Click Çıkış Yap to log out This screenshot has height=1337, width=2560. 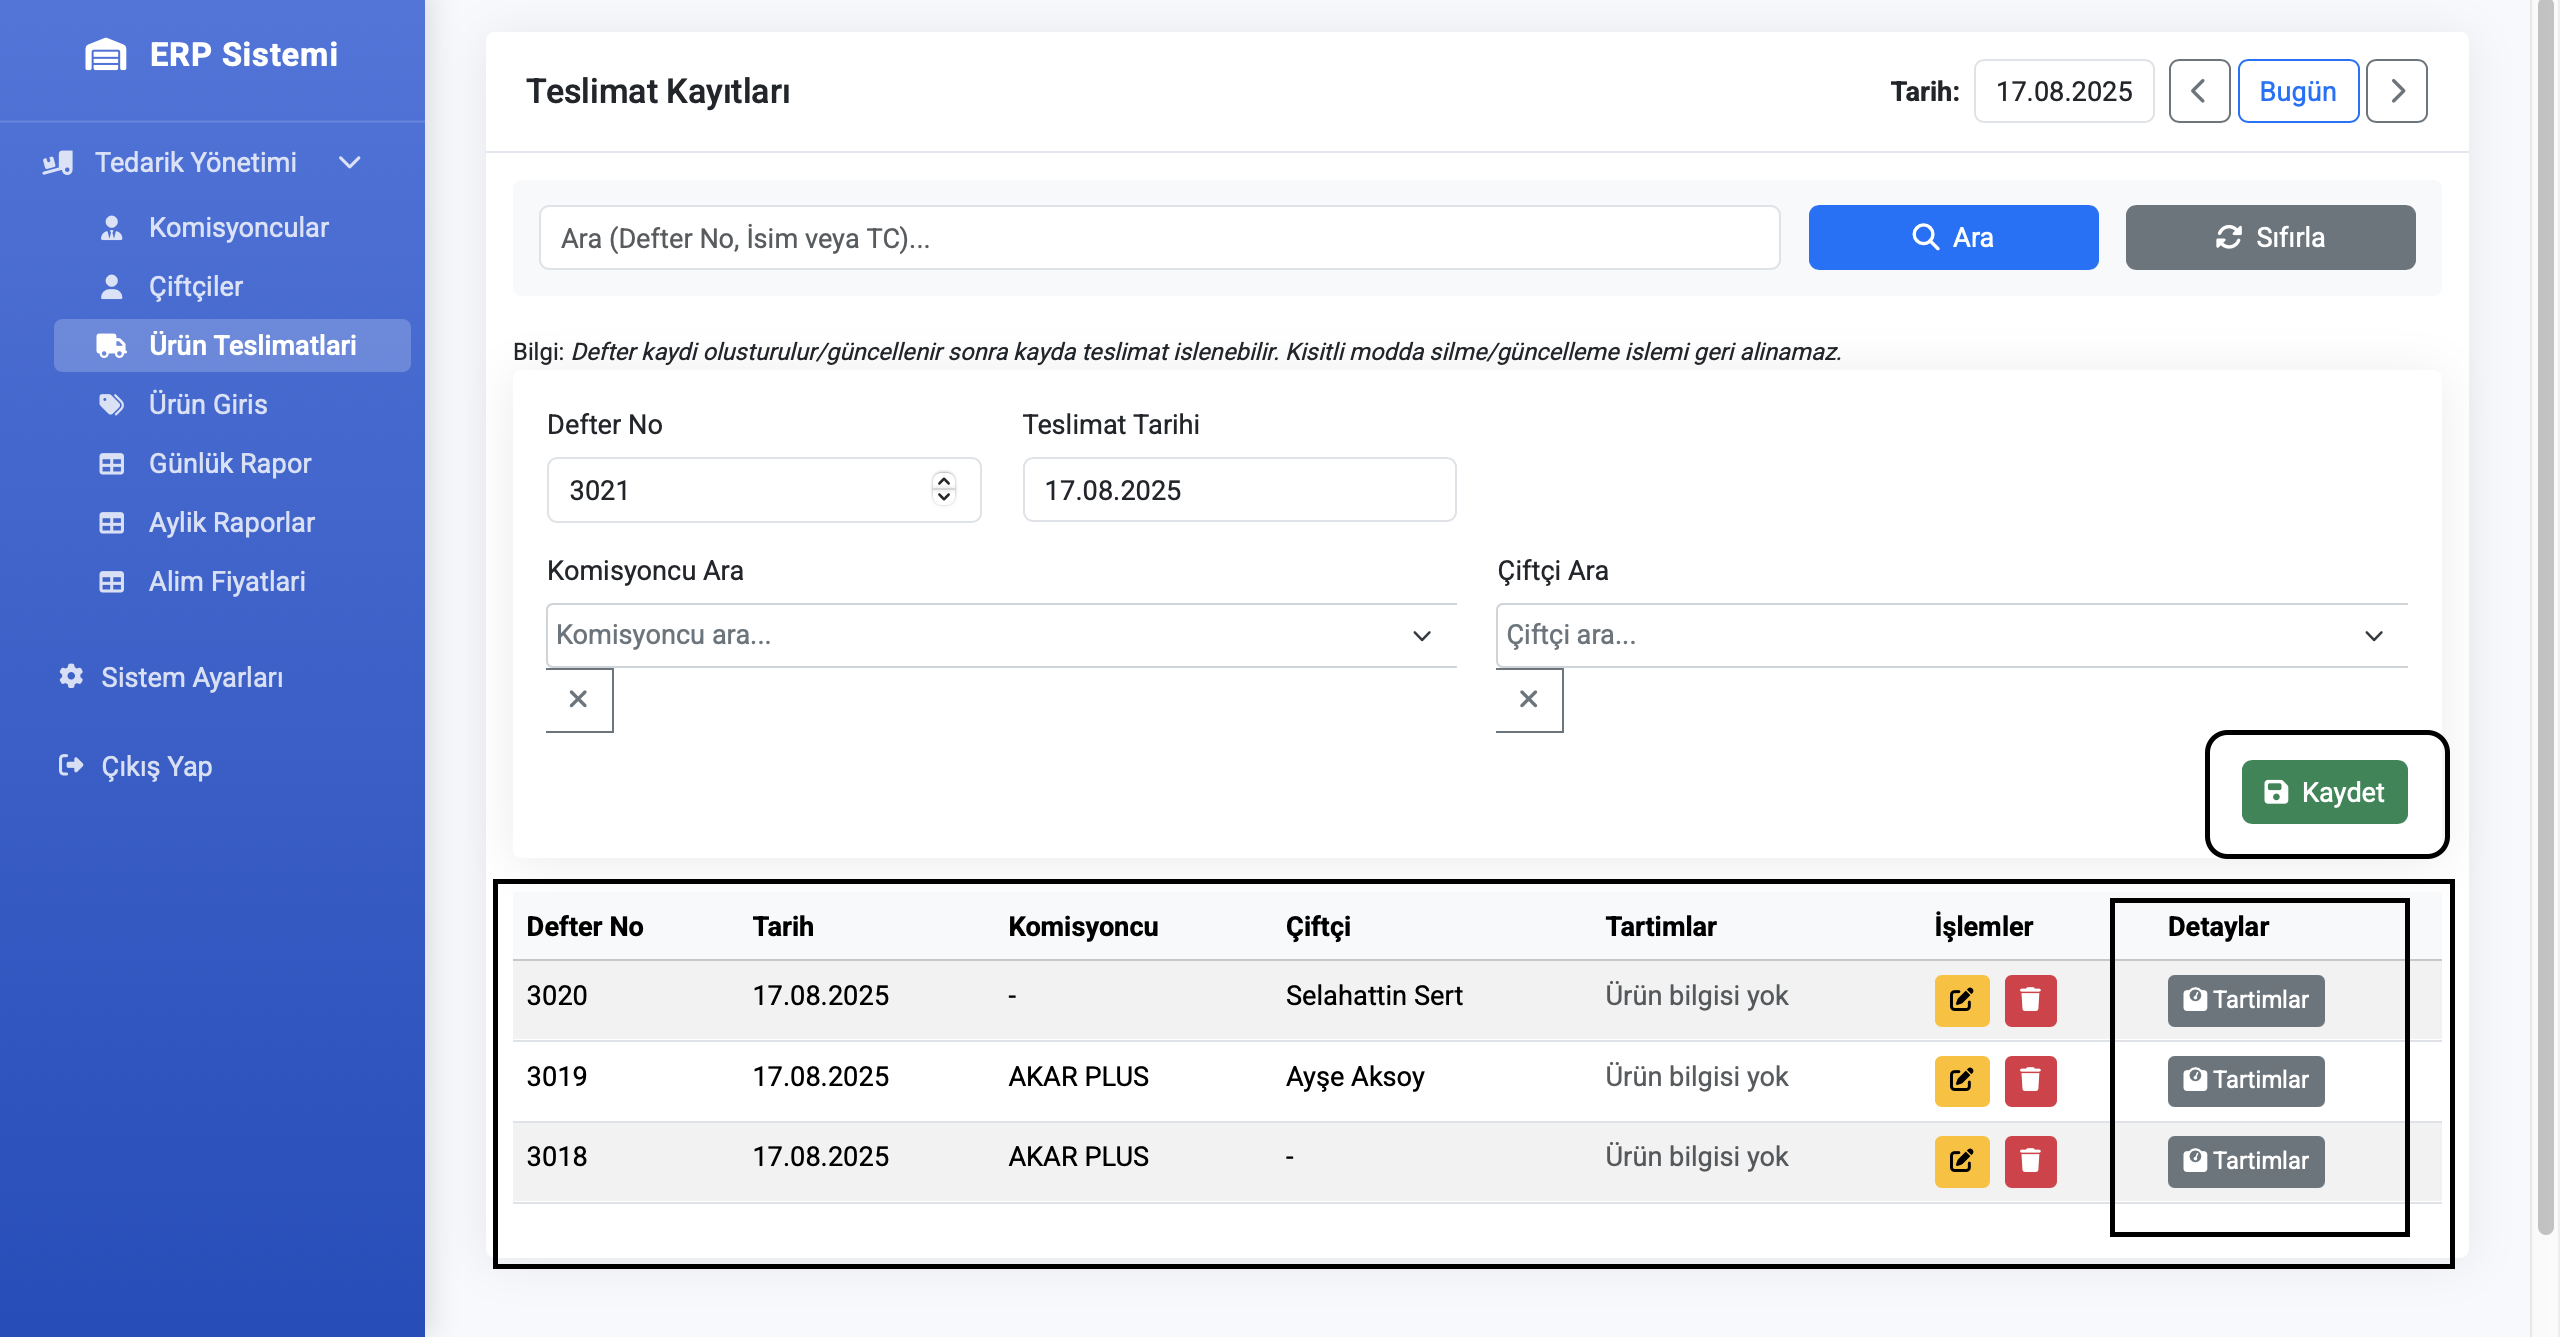156,766
